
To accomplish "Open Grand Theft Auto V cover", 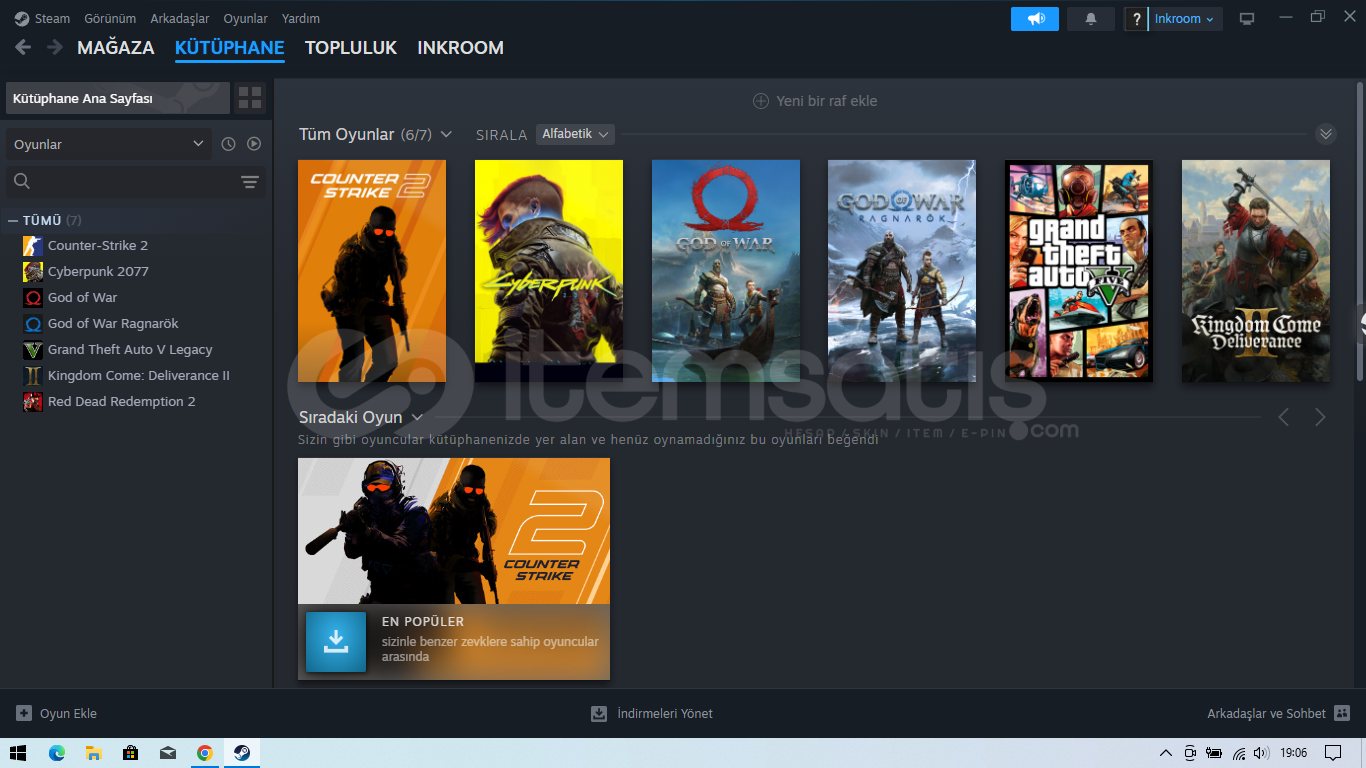I will [1079, 271].
